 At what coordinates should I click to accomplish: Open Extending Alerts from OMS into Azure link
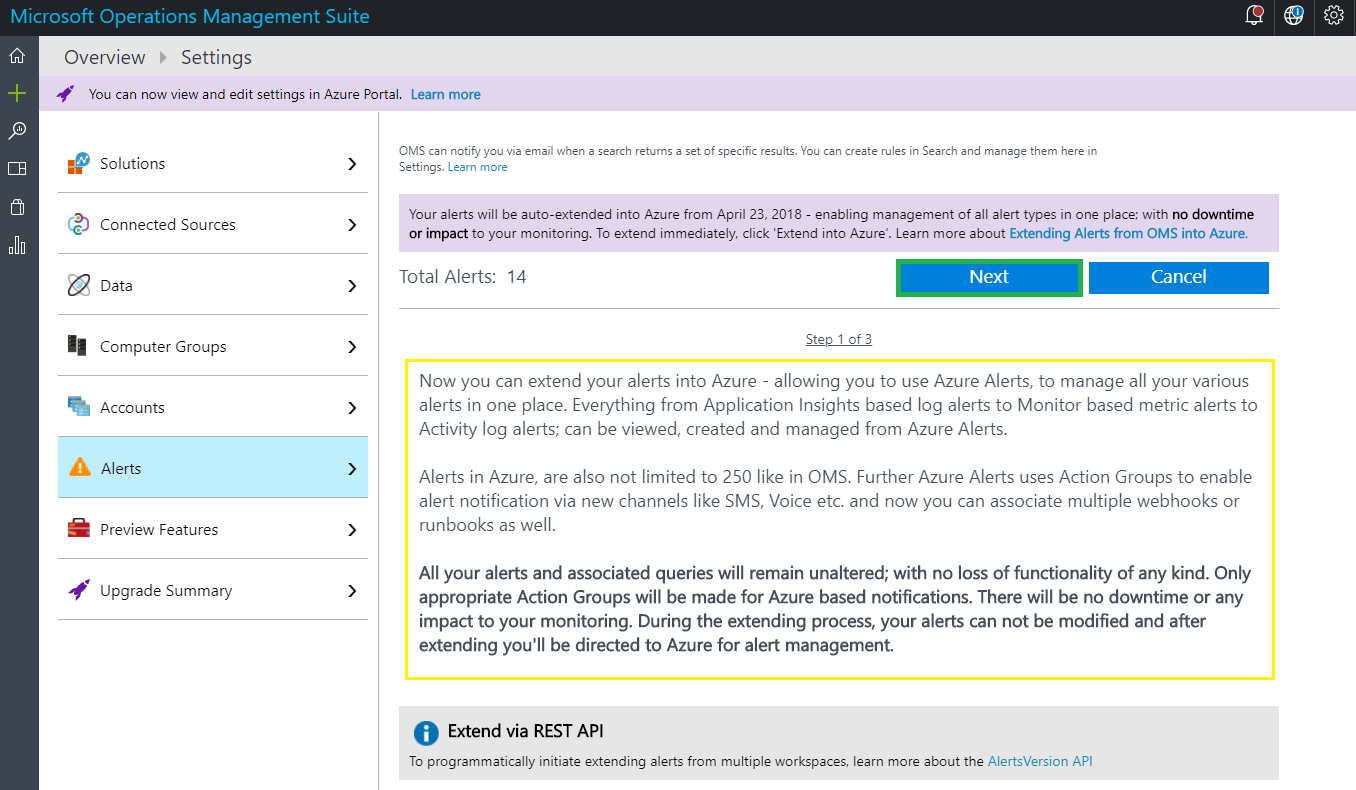(x=1128, y=233)
